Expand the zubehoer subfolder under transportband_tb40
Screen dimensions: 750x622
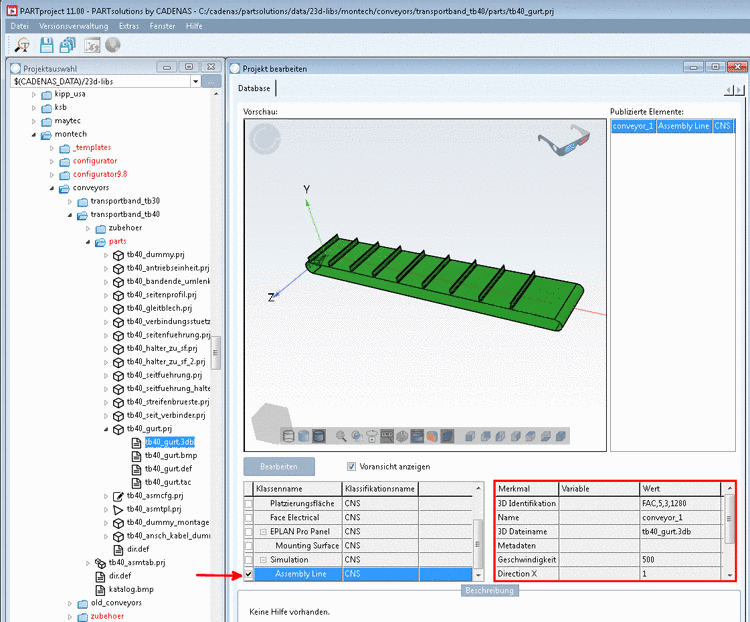[88, 228]
